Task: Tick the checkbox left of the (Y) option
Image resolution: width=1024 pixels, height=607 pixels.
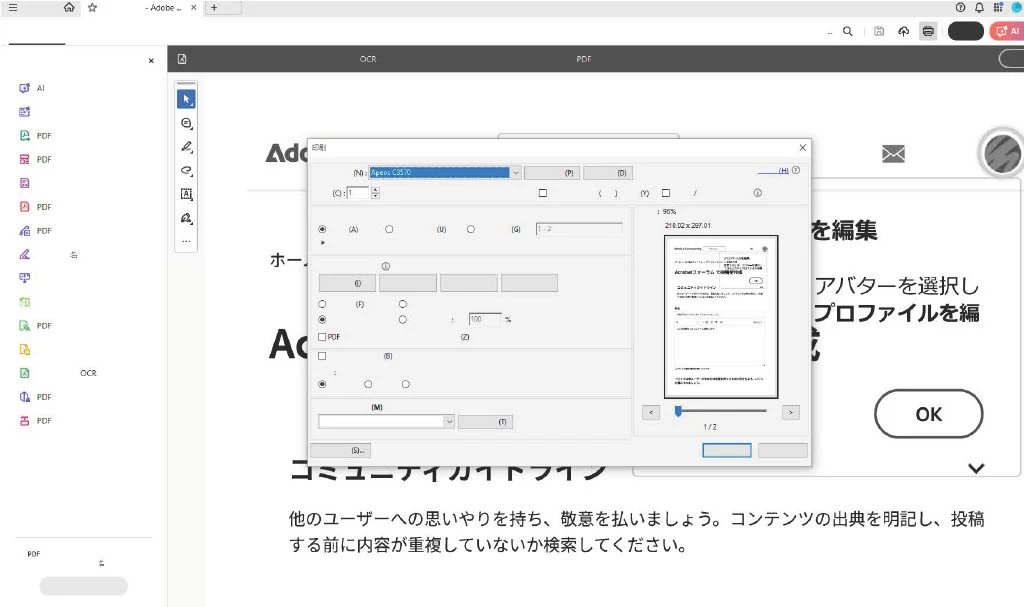Action: point(543,193)
